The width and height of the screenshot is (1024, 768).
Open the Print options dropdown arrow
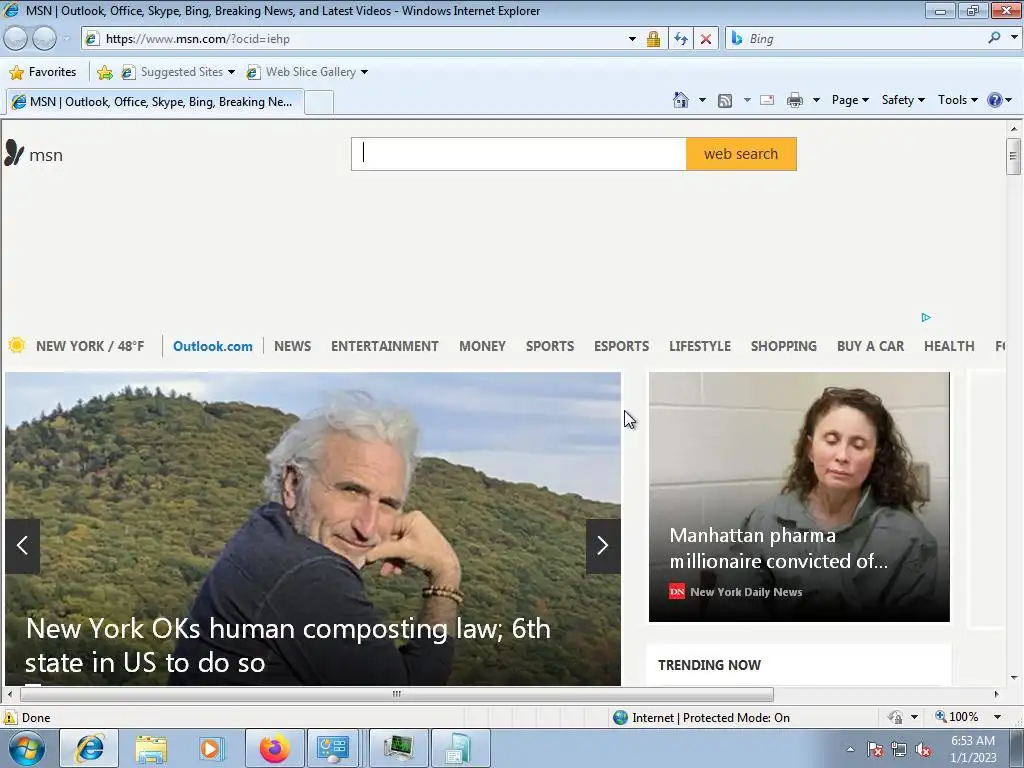pos(816,100)
